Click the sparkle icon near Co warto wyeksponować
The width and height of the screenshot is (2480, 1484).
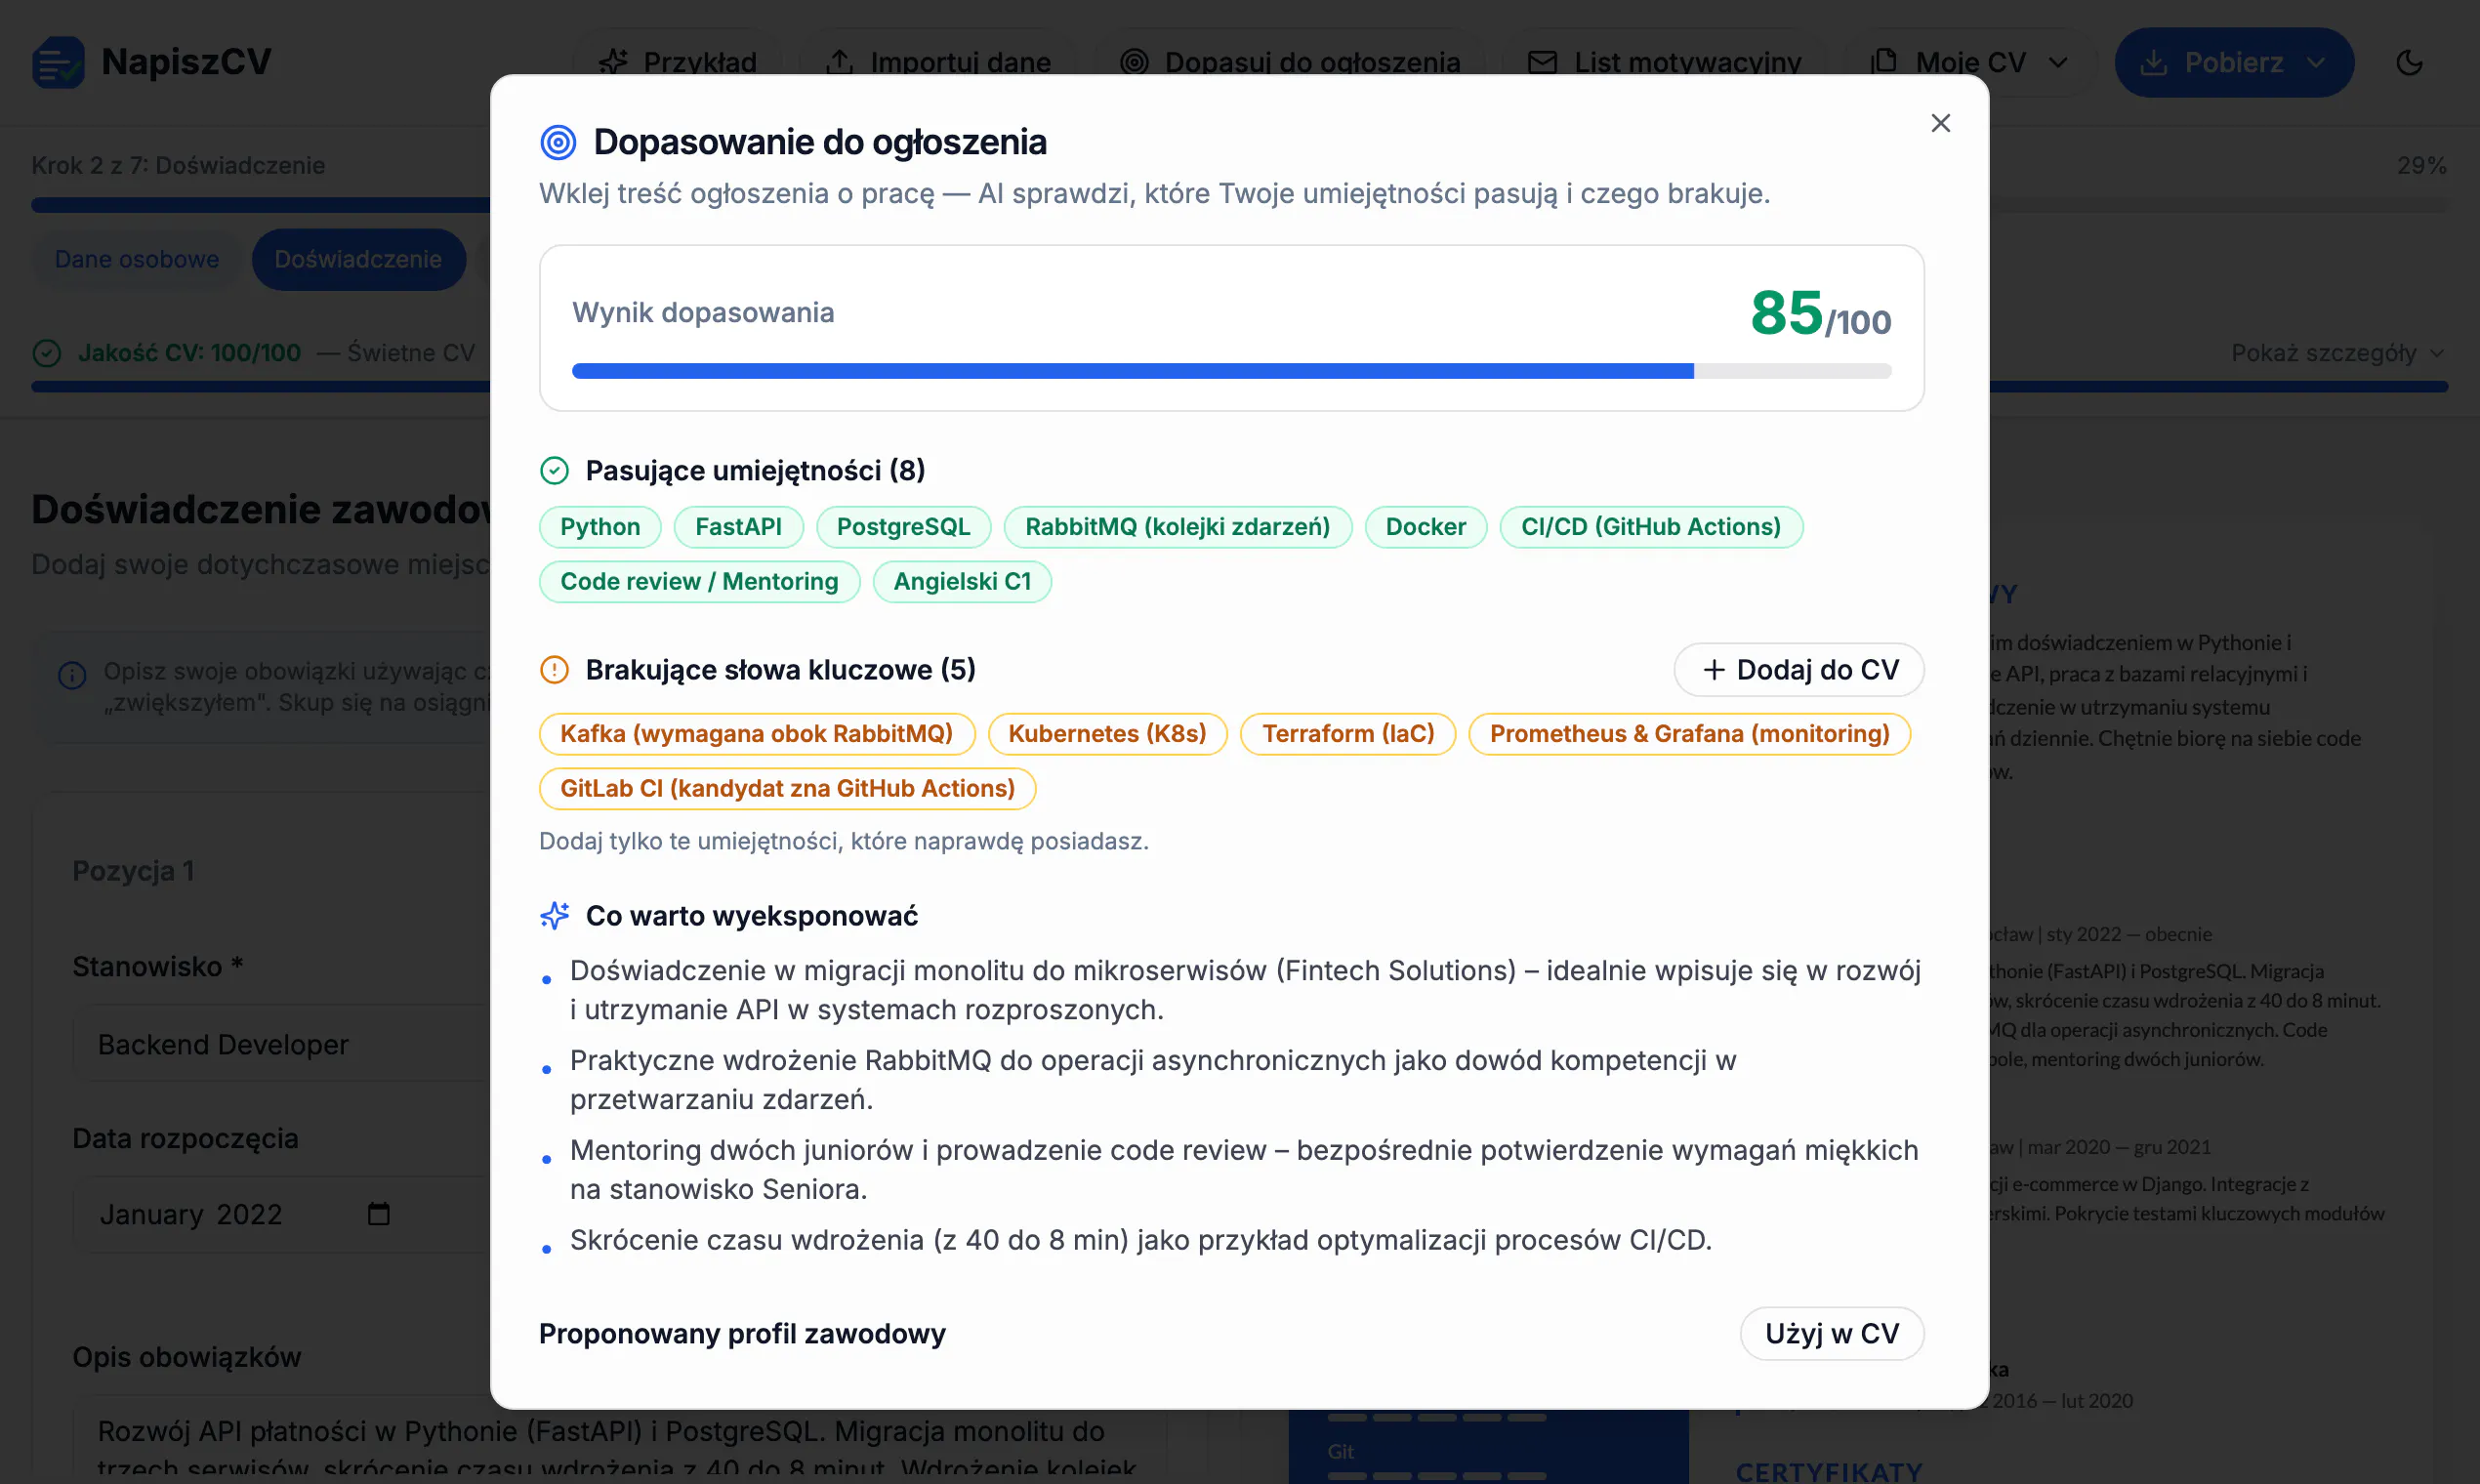coord(555,915)
